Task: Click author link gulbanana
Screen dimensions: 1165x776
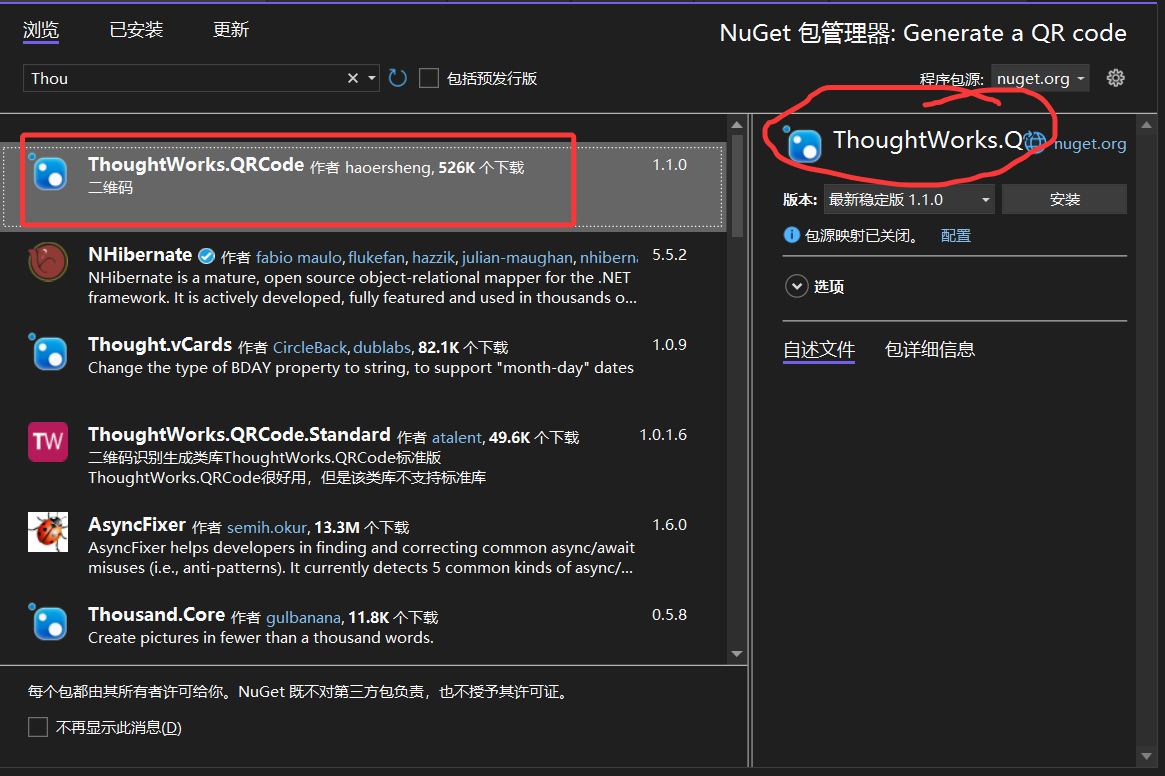Action: pyautogui.click(x=303, y=618)
